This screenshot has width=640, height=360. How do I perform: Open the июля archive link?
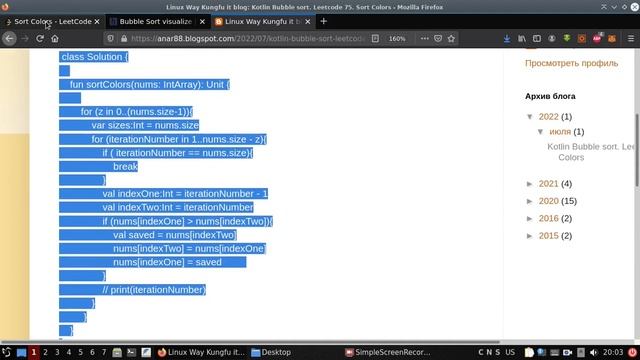pyautogui.click(x=560, y=132)
